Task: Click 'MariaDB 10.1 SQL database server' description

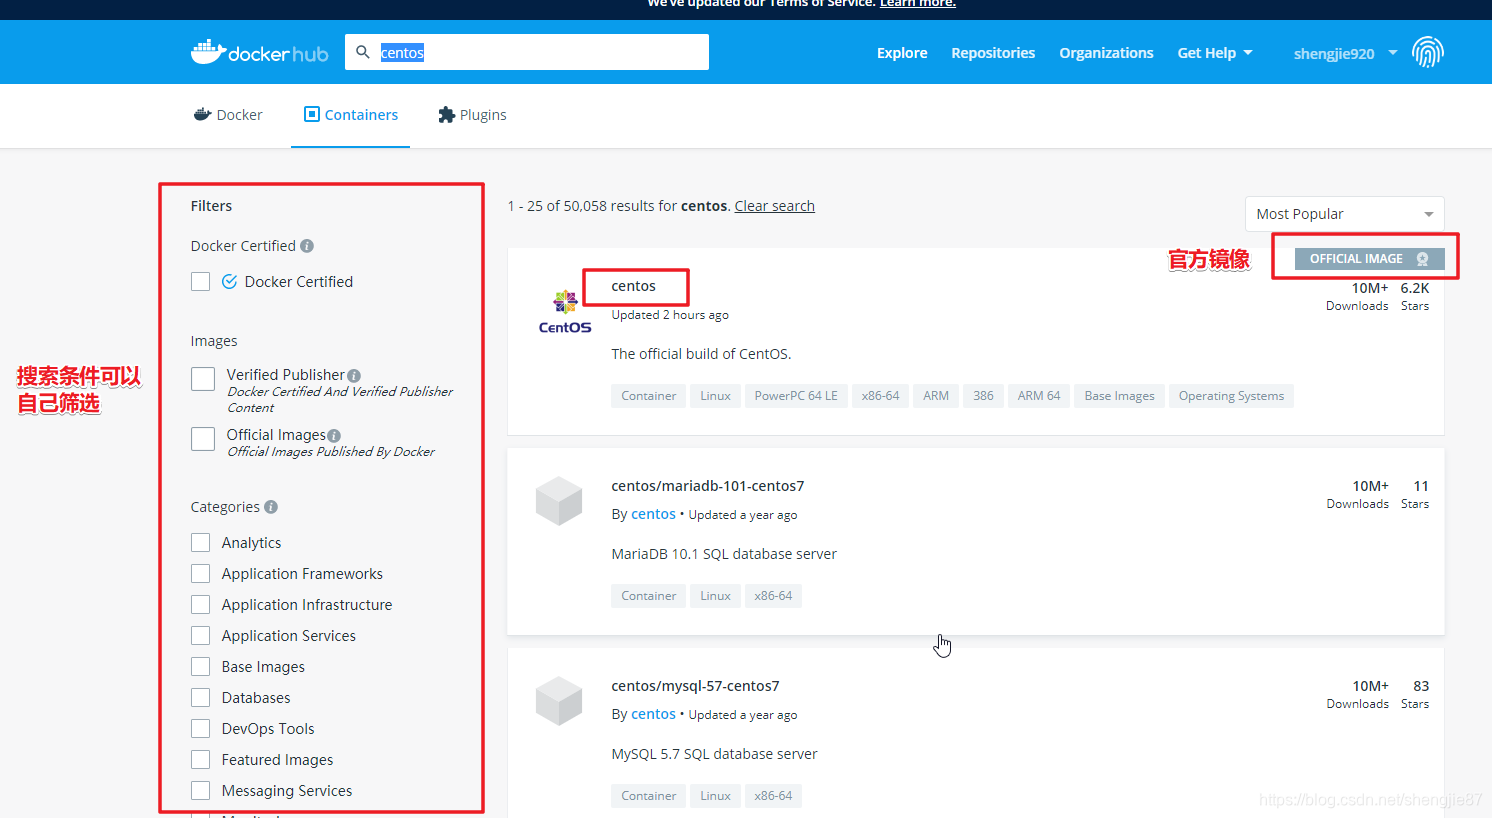Action: click(x=724, y=554)
